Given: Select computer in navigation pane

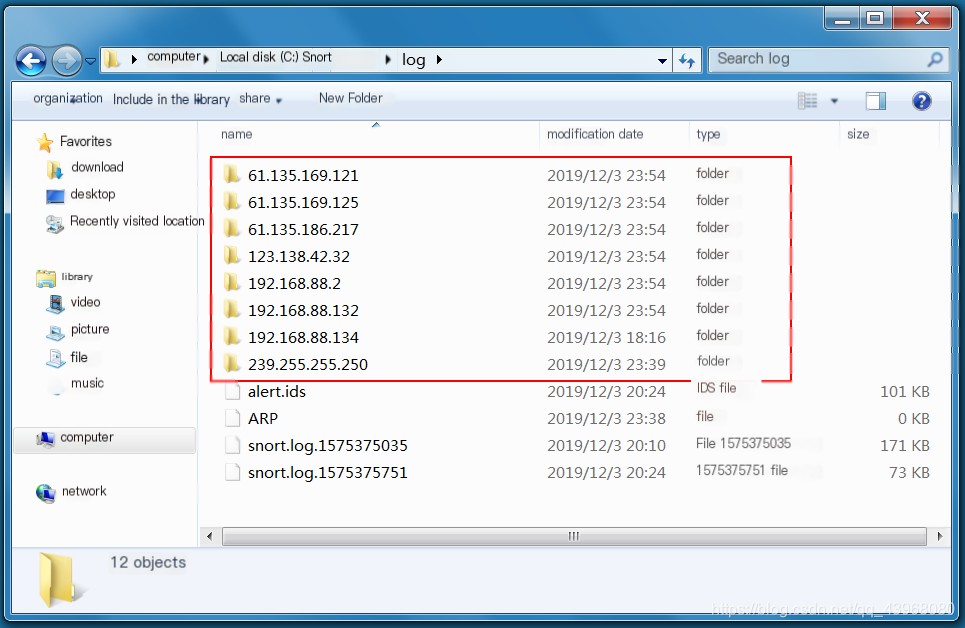Looking at the screenshot, I should tap(105, 438).
